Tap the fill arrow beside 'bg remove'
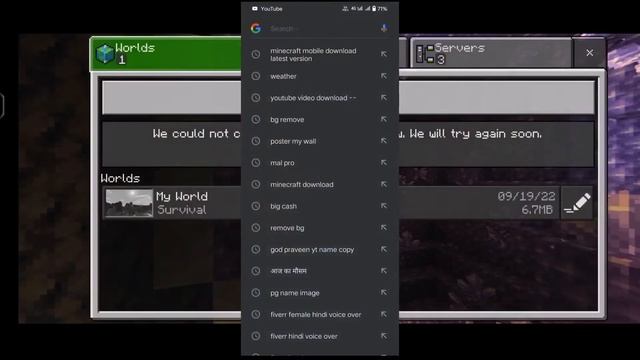 pos(384,119)
